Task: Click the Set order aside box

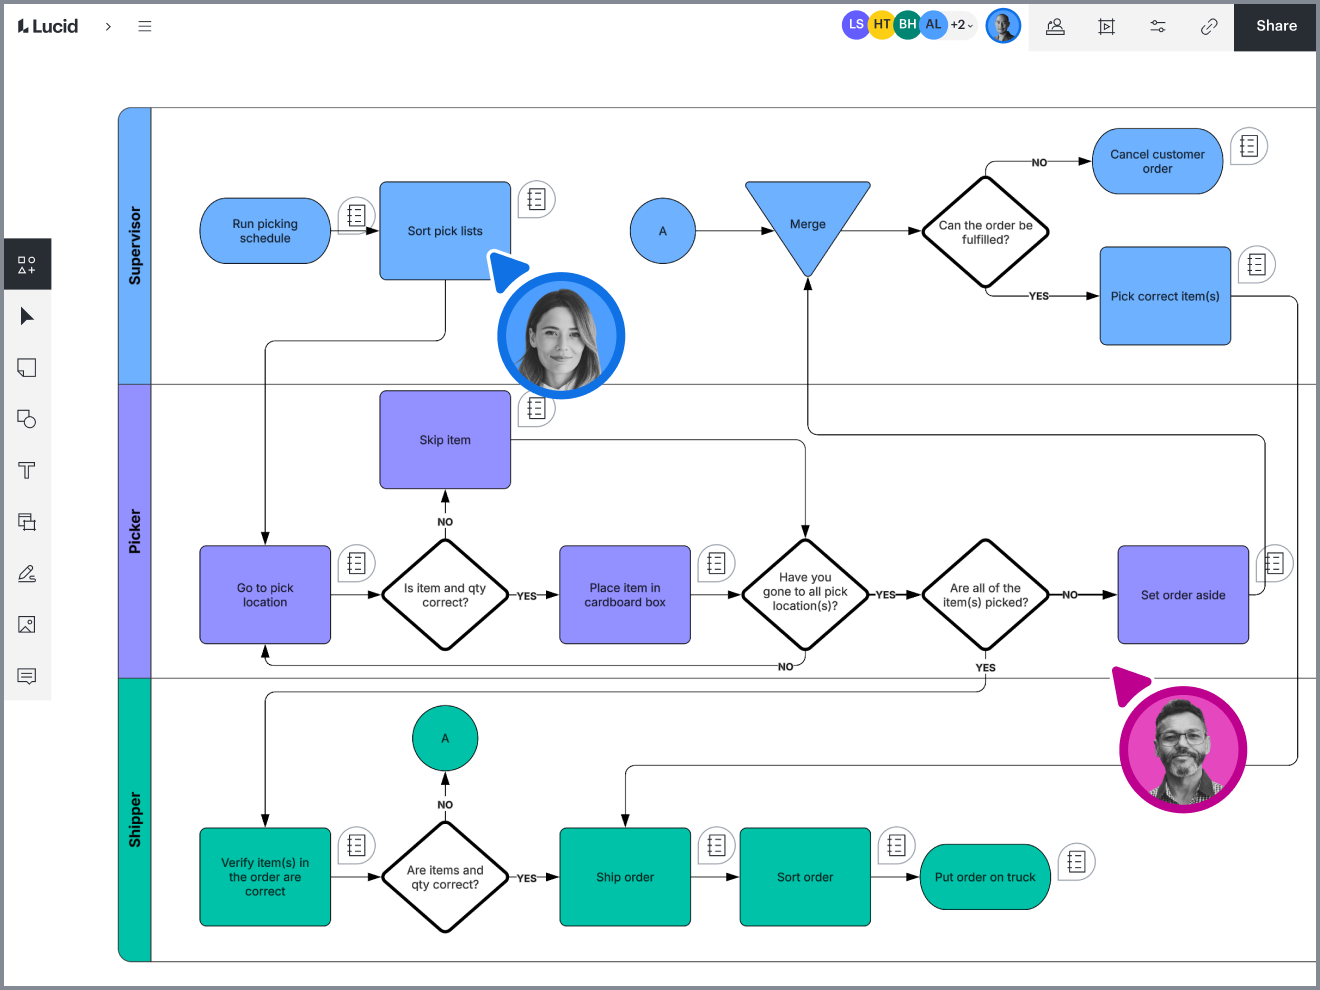Action: tap(1183, 595)
